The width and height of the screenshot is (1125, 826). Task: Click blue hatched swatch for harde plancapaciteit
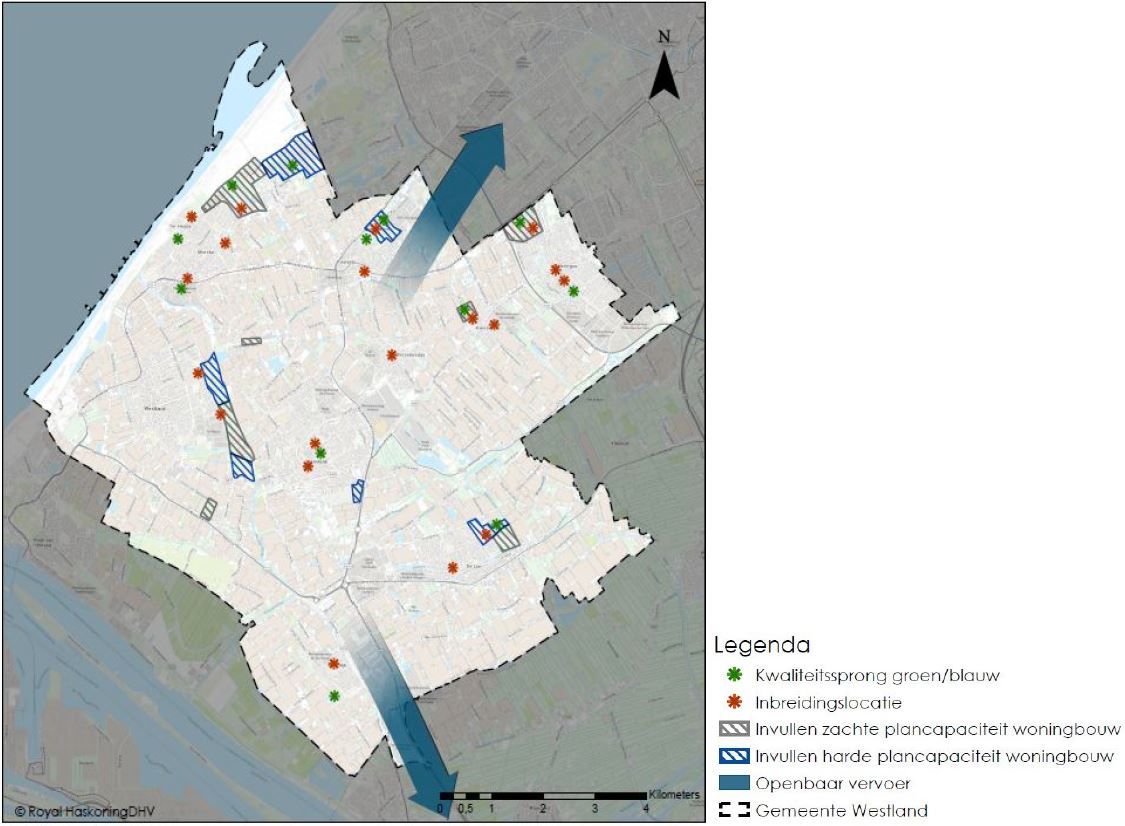(735, 756)
